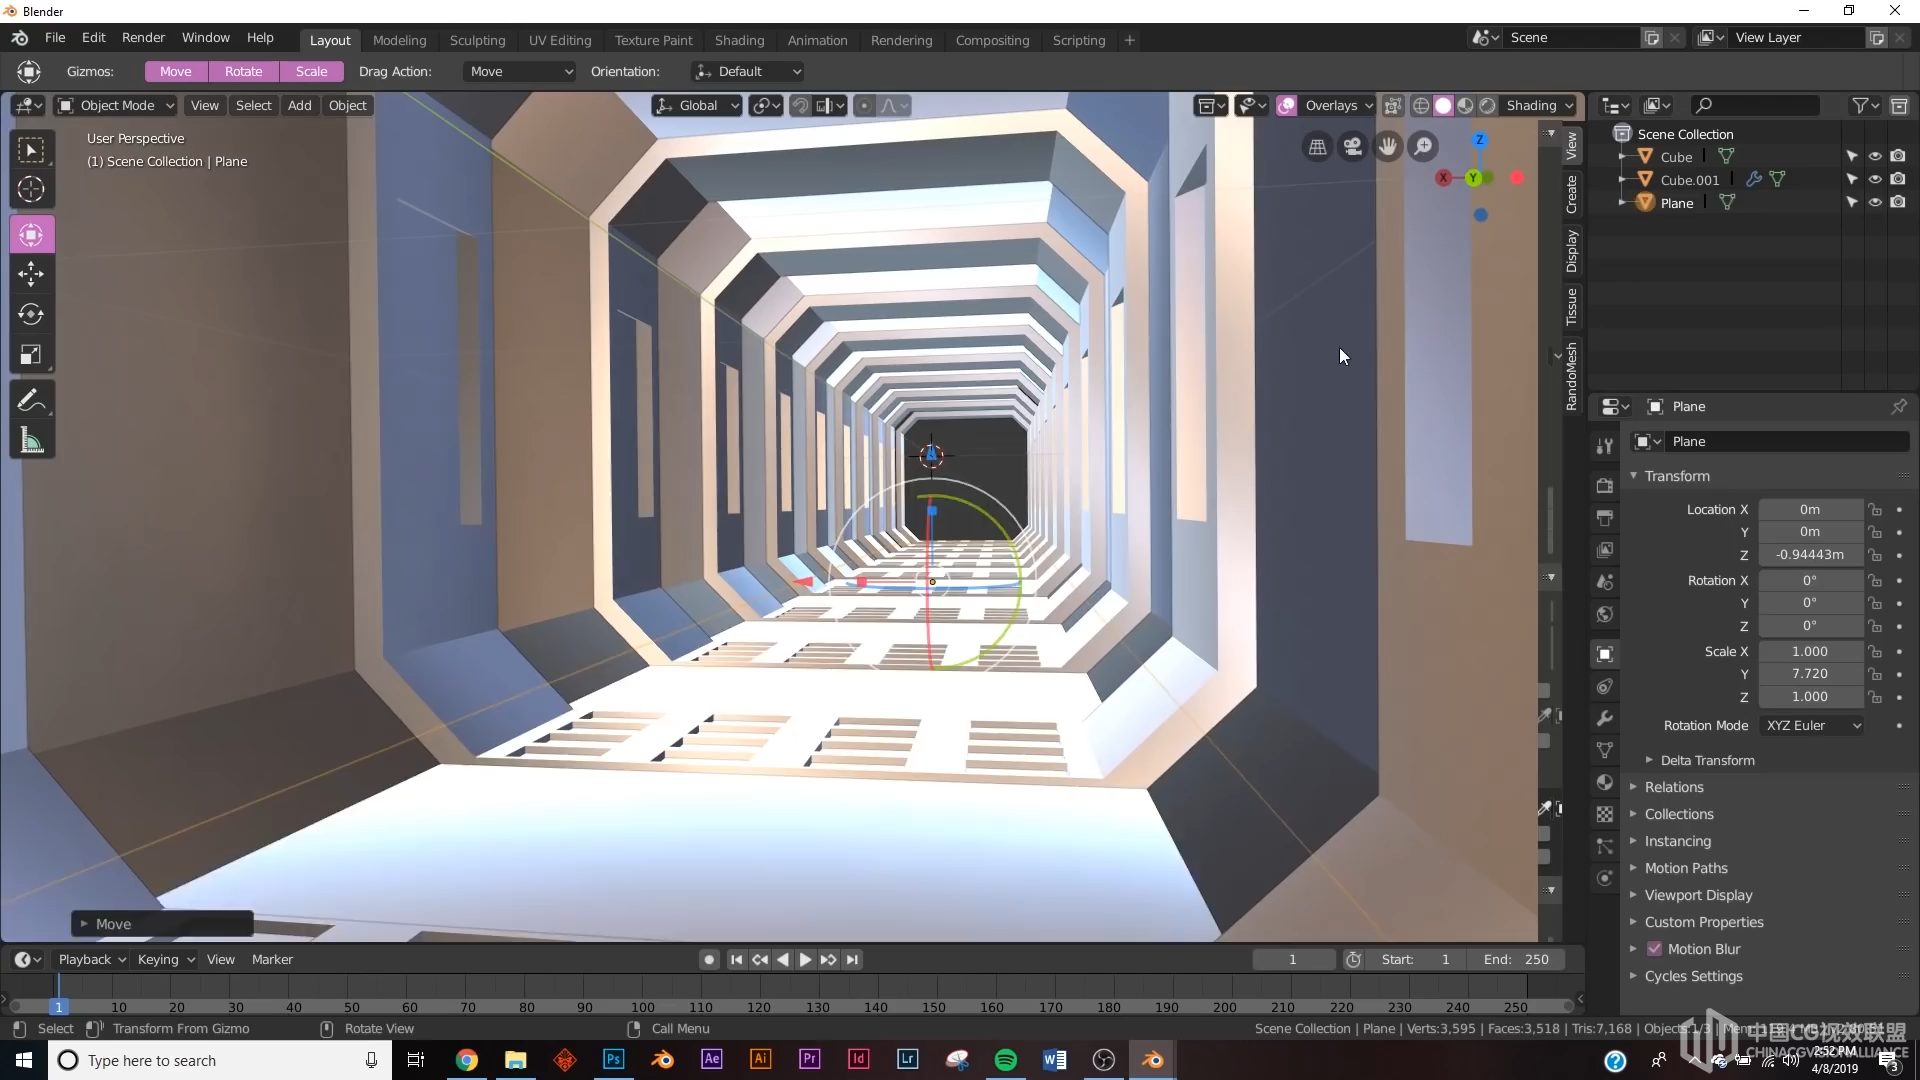
Task: Open the timeline Keying popover
Action: click(x=165, y=959)
